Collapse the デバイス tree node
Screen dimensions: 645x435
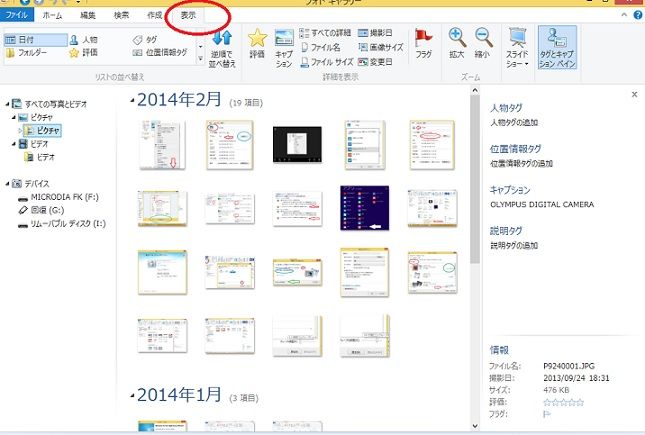tap(7, 184)
